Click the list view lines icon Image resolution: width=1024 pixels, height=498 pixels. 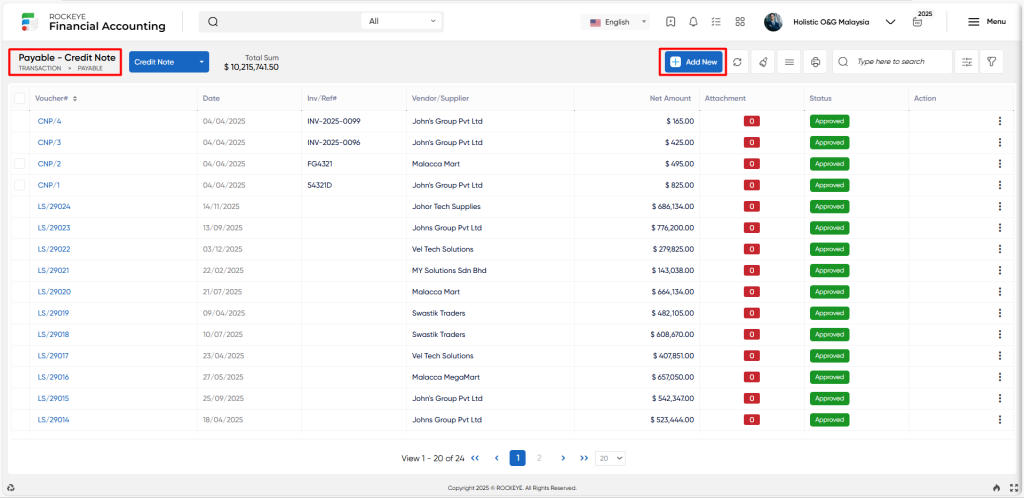[x=789, y=62]
